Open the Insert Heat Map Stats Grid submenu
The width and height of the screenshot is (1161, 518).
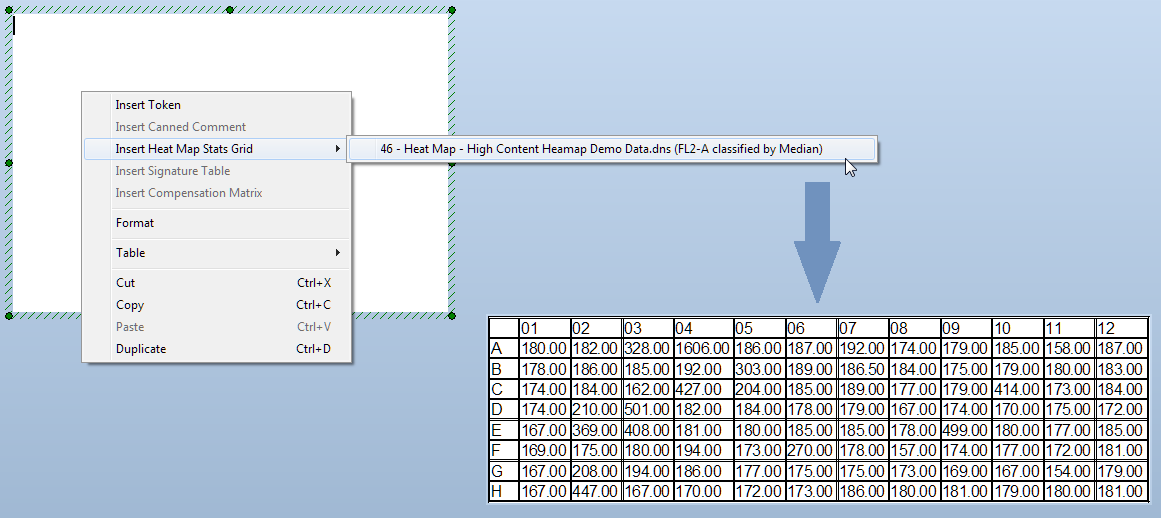[184, 149]
